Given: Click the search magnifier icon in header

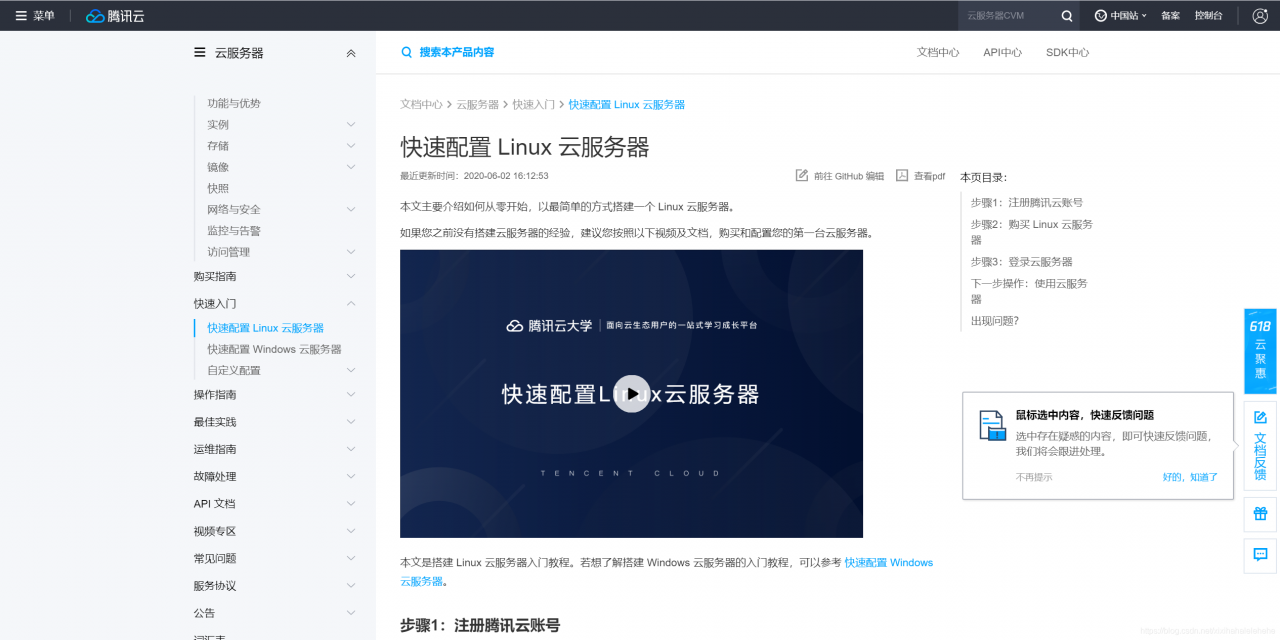Looking at the screenshot, I should [1067, 16].
